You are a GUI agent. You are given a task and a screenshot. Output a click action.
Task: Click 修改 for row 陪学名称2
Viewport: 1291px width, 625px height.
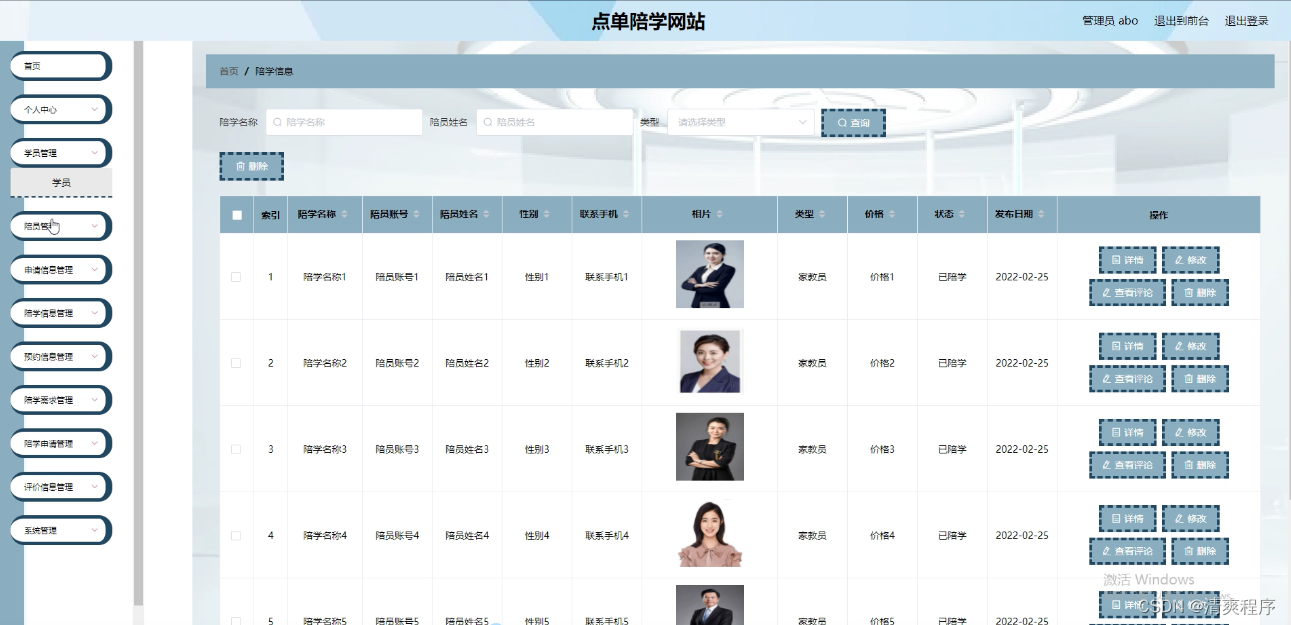click(1190, 346)
